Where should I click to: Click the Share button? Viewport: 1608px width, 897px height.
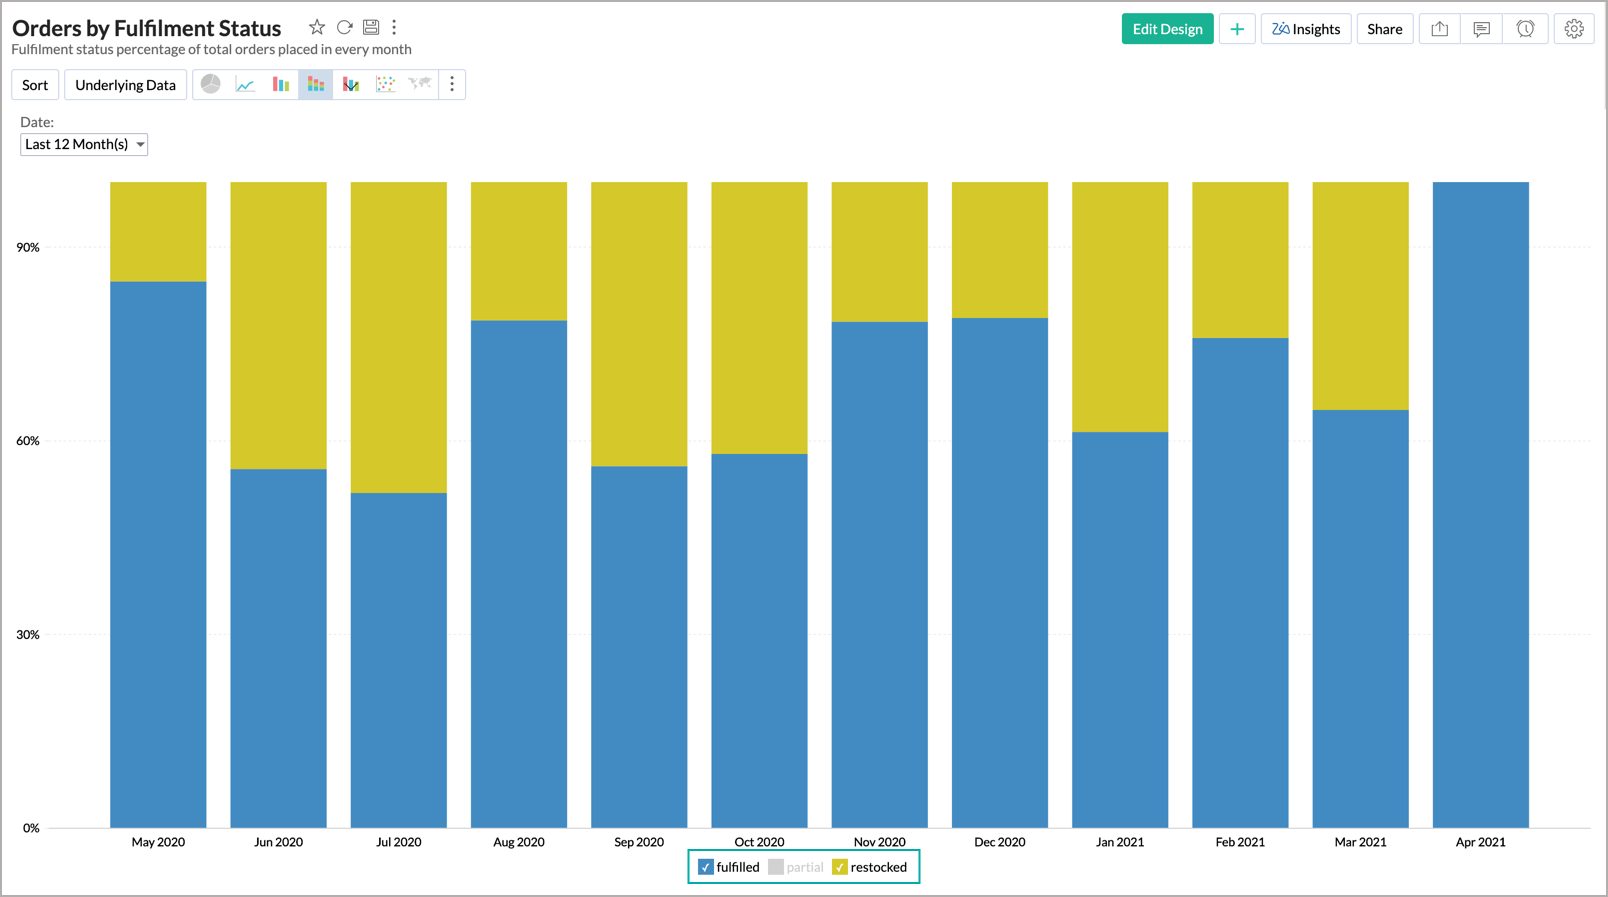coord(1384,29)
